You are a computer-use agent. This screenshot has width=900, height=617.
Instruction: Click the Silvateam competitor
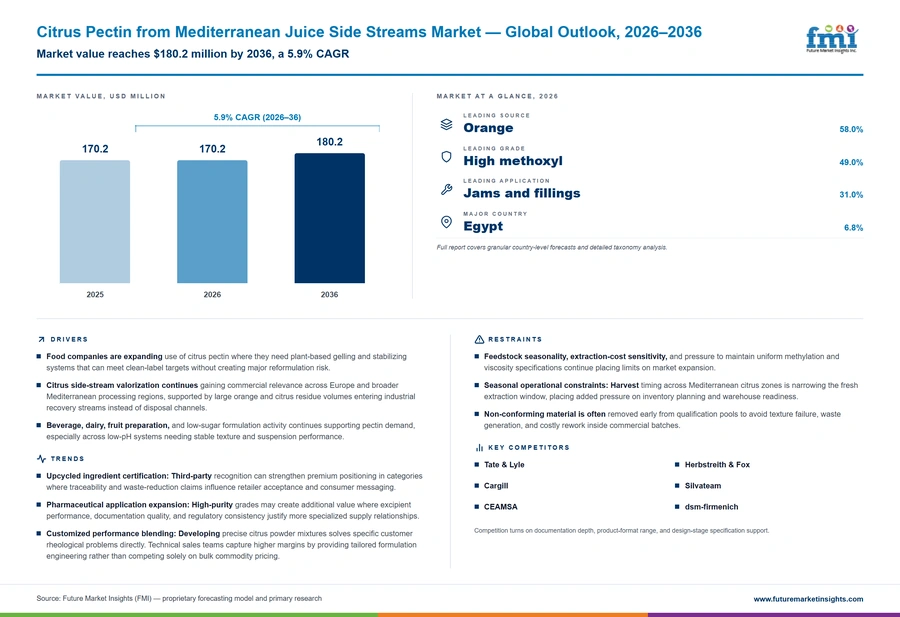coord(703,486)
